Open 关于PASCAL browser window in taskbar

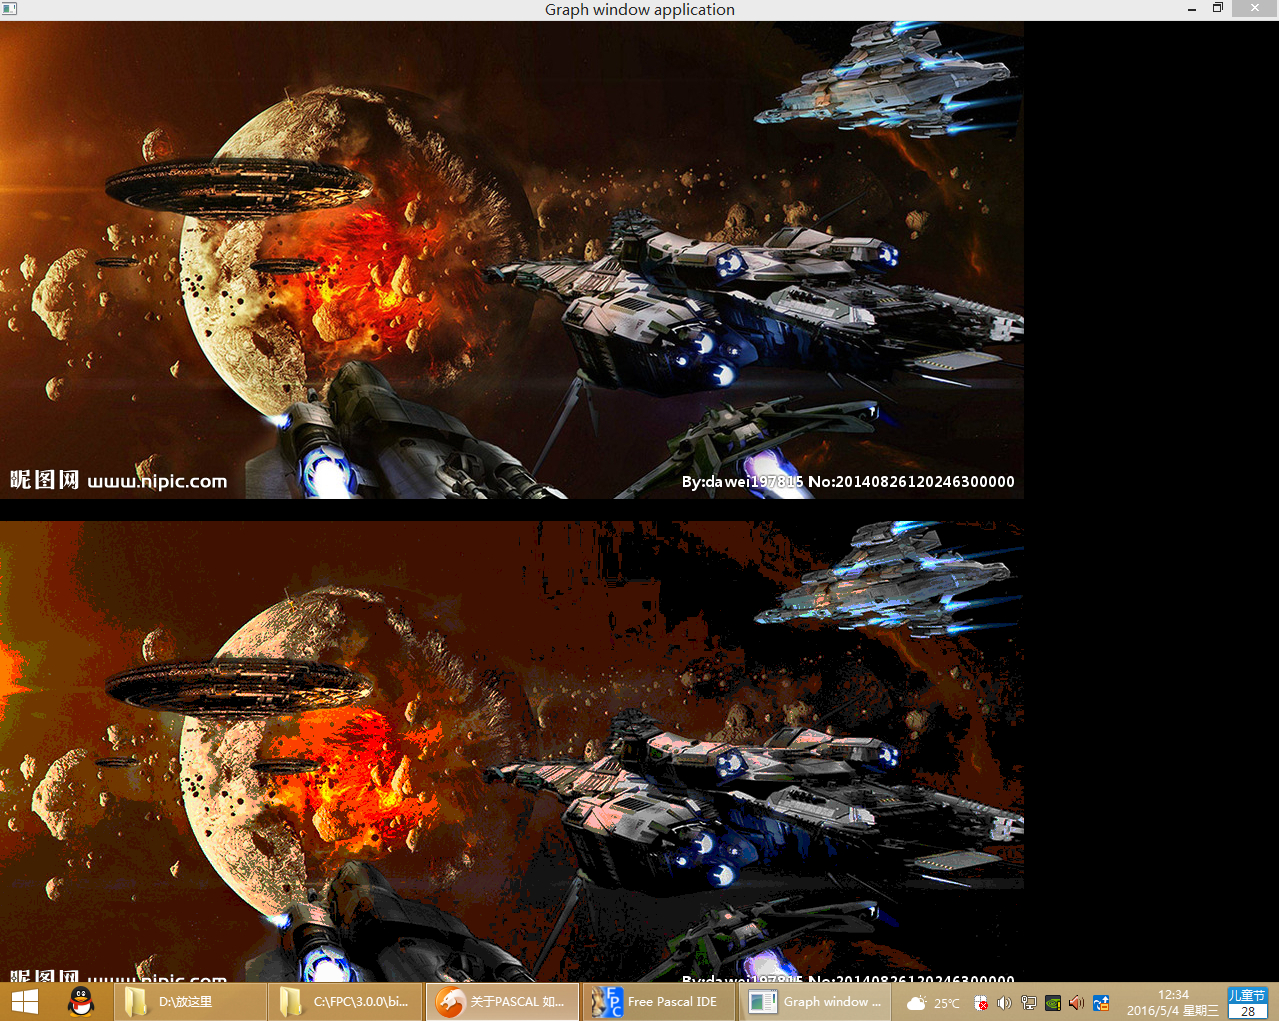(x=502, y=1002)
